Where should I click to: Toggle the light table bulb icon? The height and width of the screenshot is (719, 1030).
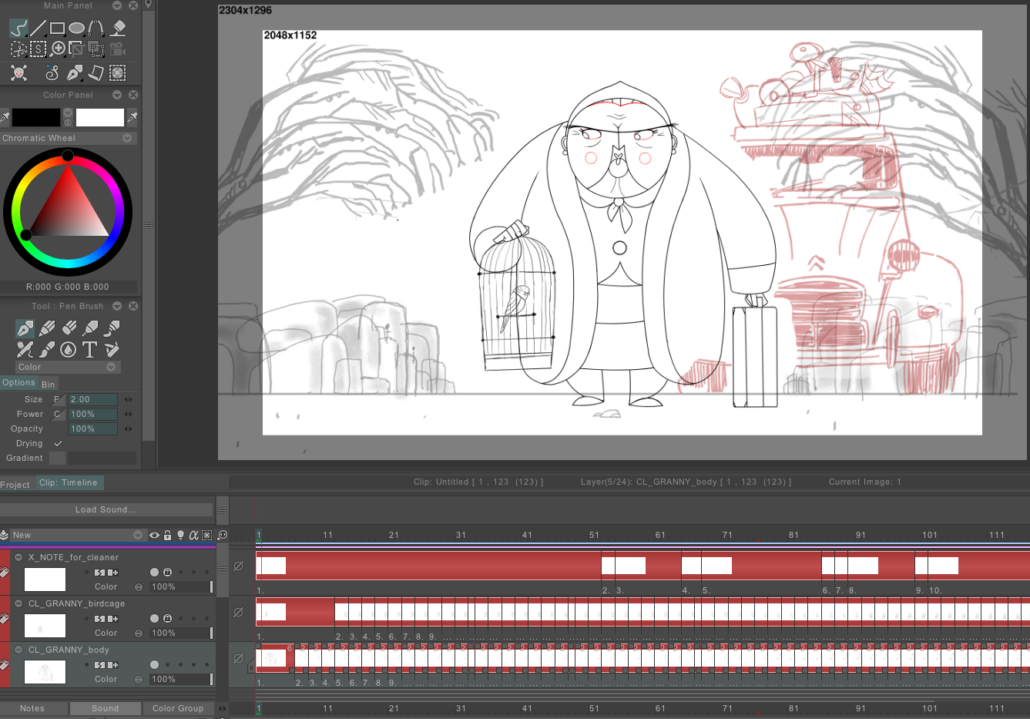click(x=181, y=535)
